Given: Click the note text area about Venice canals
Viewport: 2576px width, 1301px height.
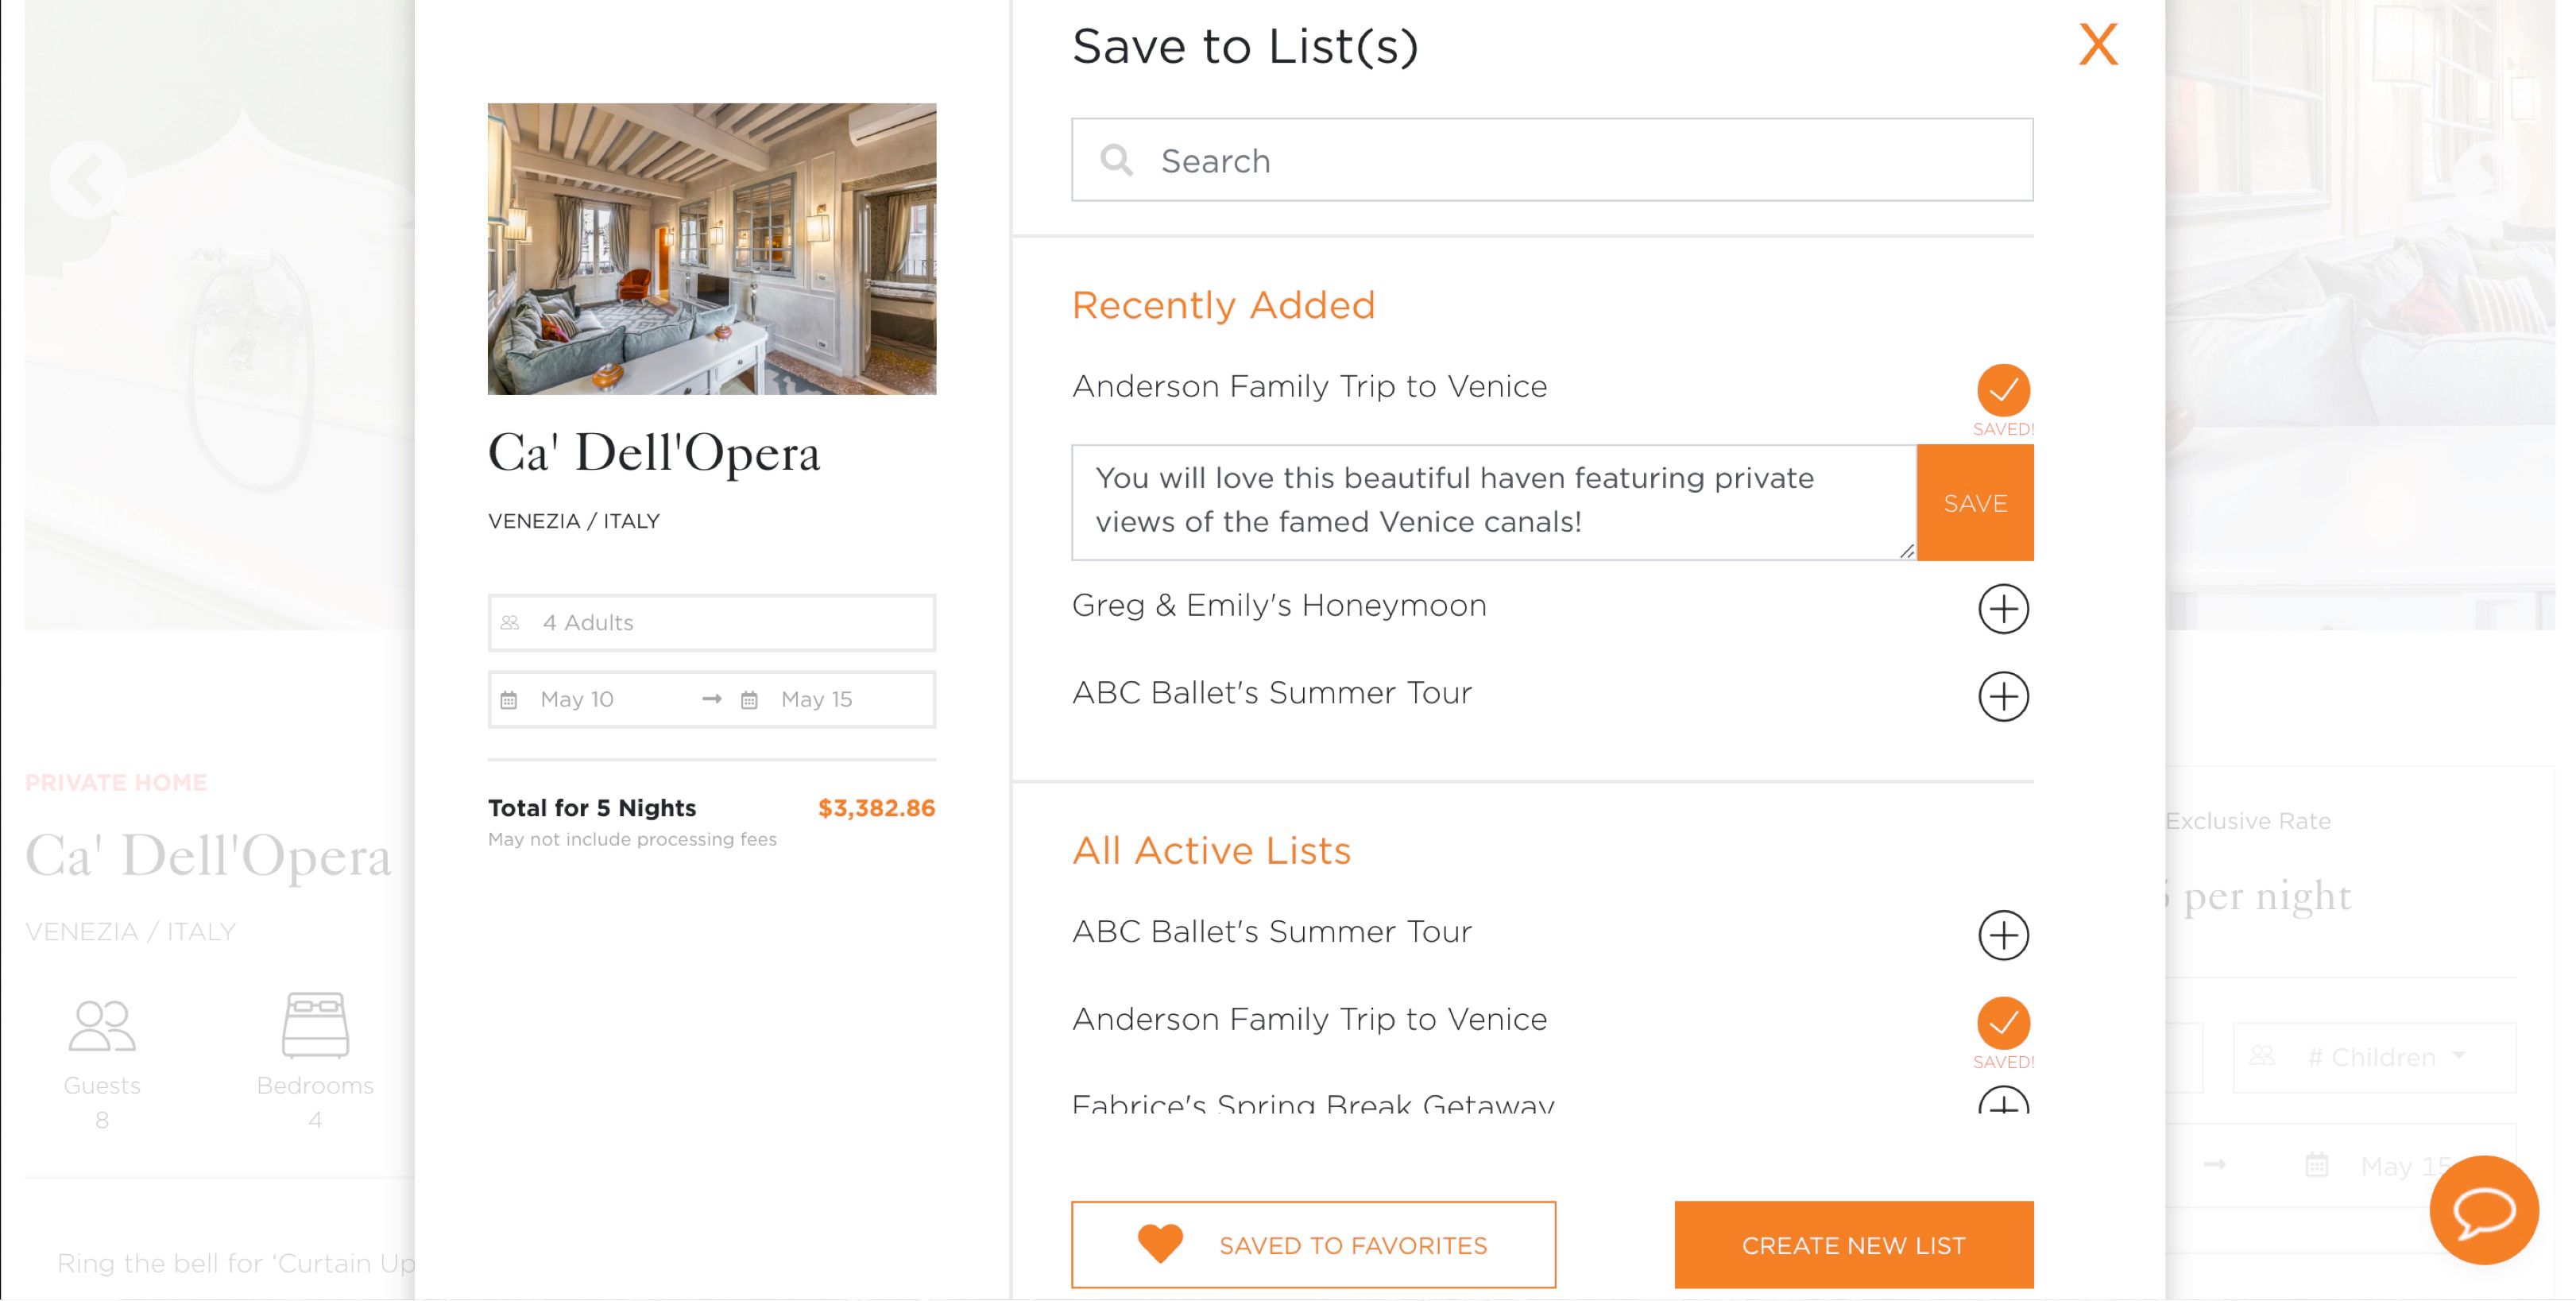Looking at the screenshot, I should pos(1494,503).
